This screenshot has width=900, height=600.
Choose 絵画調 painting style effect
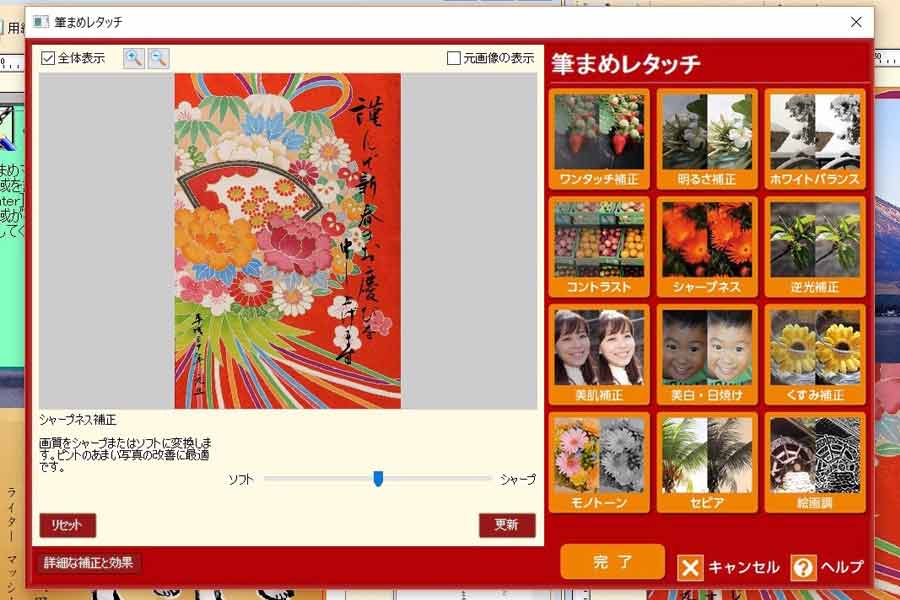coord(814,462)
